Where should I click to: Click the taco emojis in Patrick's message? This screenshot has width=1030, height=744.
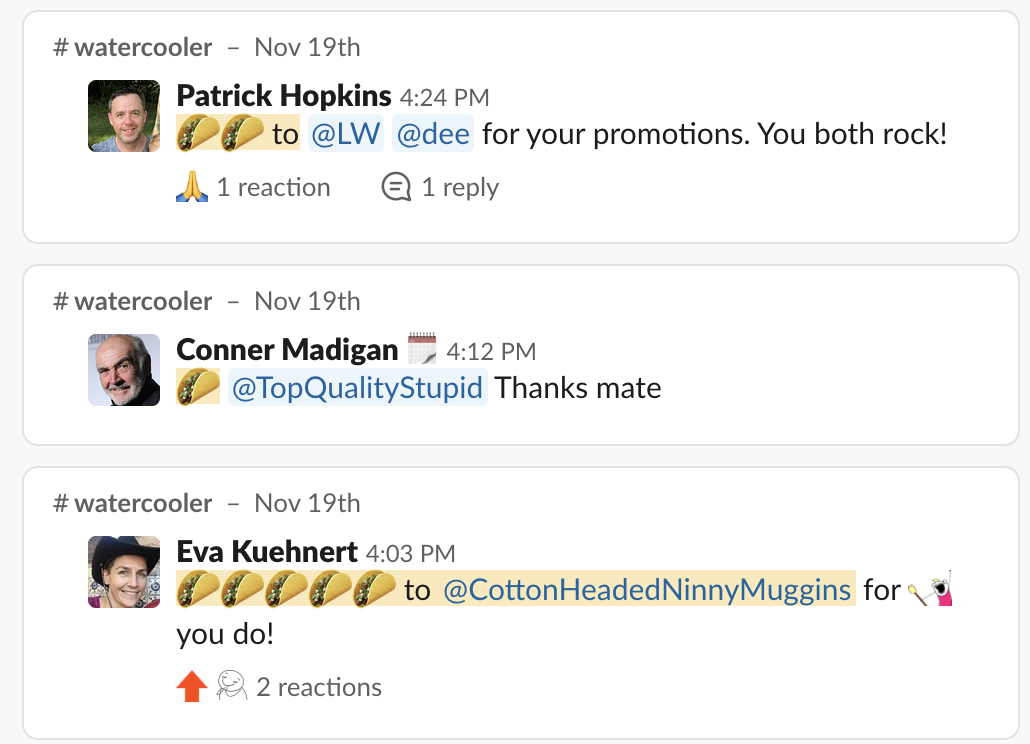click(x=220, y=133)
